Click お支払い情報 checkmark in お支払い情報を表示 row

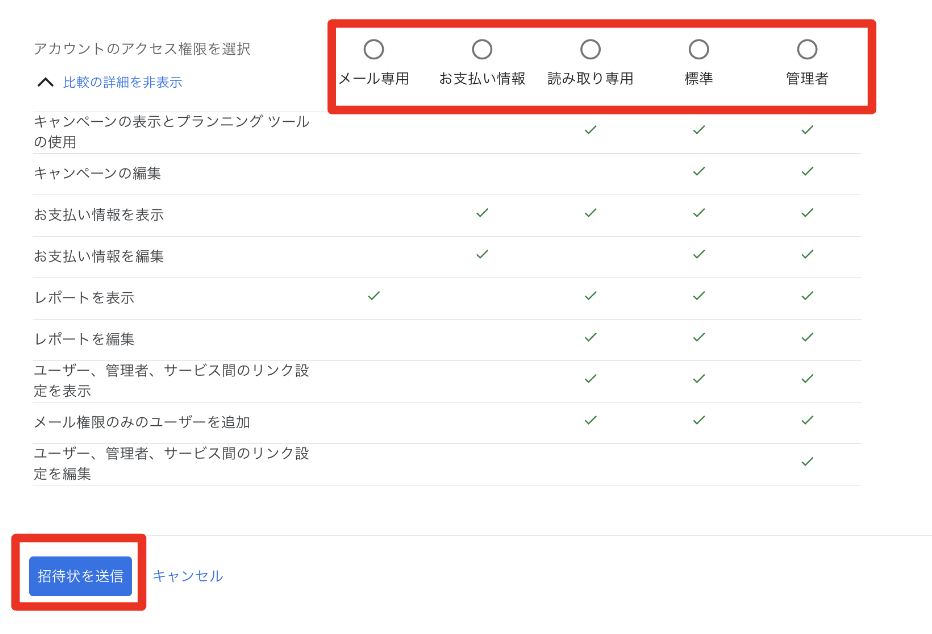click(482, 212)
